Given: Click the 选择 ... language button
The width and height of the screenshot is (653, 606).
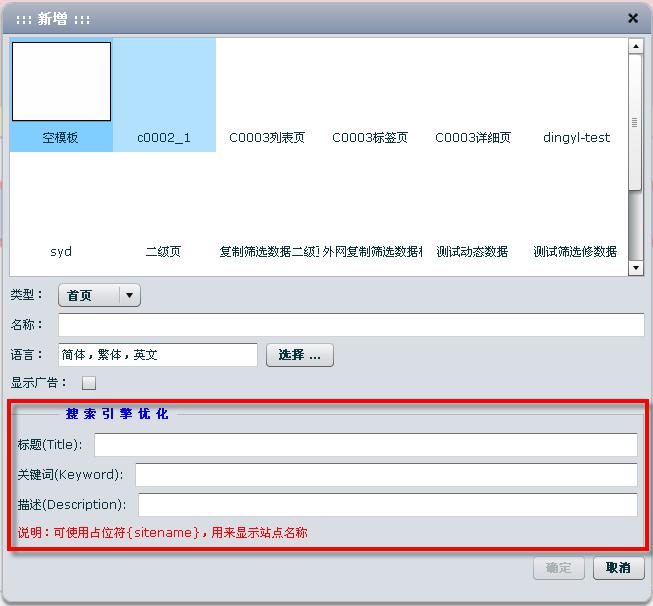Looking at the screenshot, I should coord(299,355).
